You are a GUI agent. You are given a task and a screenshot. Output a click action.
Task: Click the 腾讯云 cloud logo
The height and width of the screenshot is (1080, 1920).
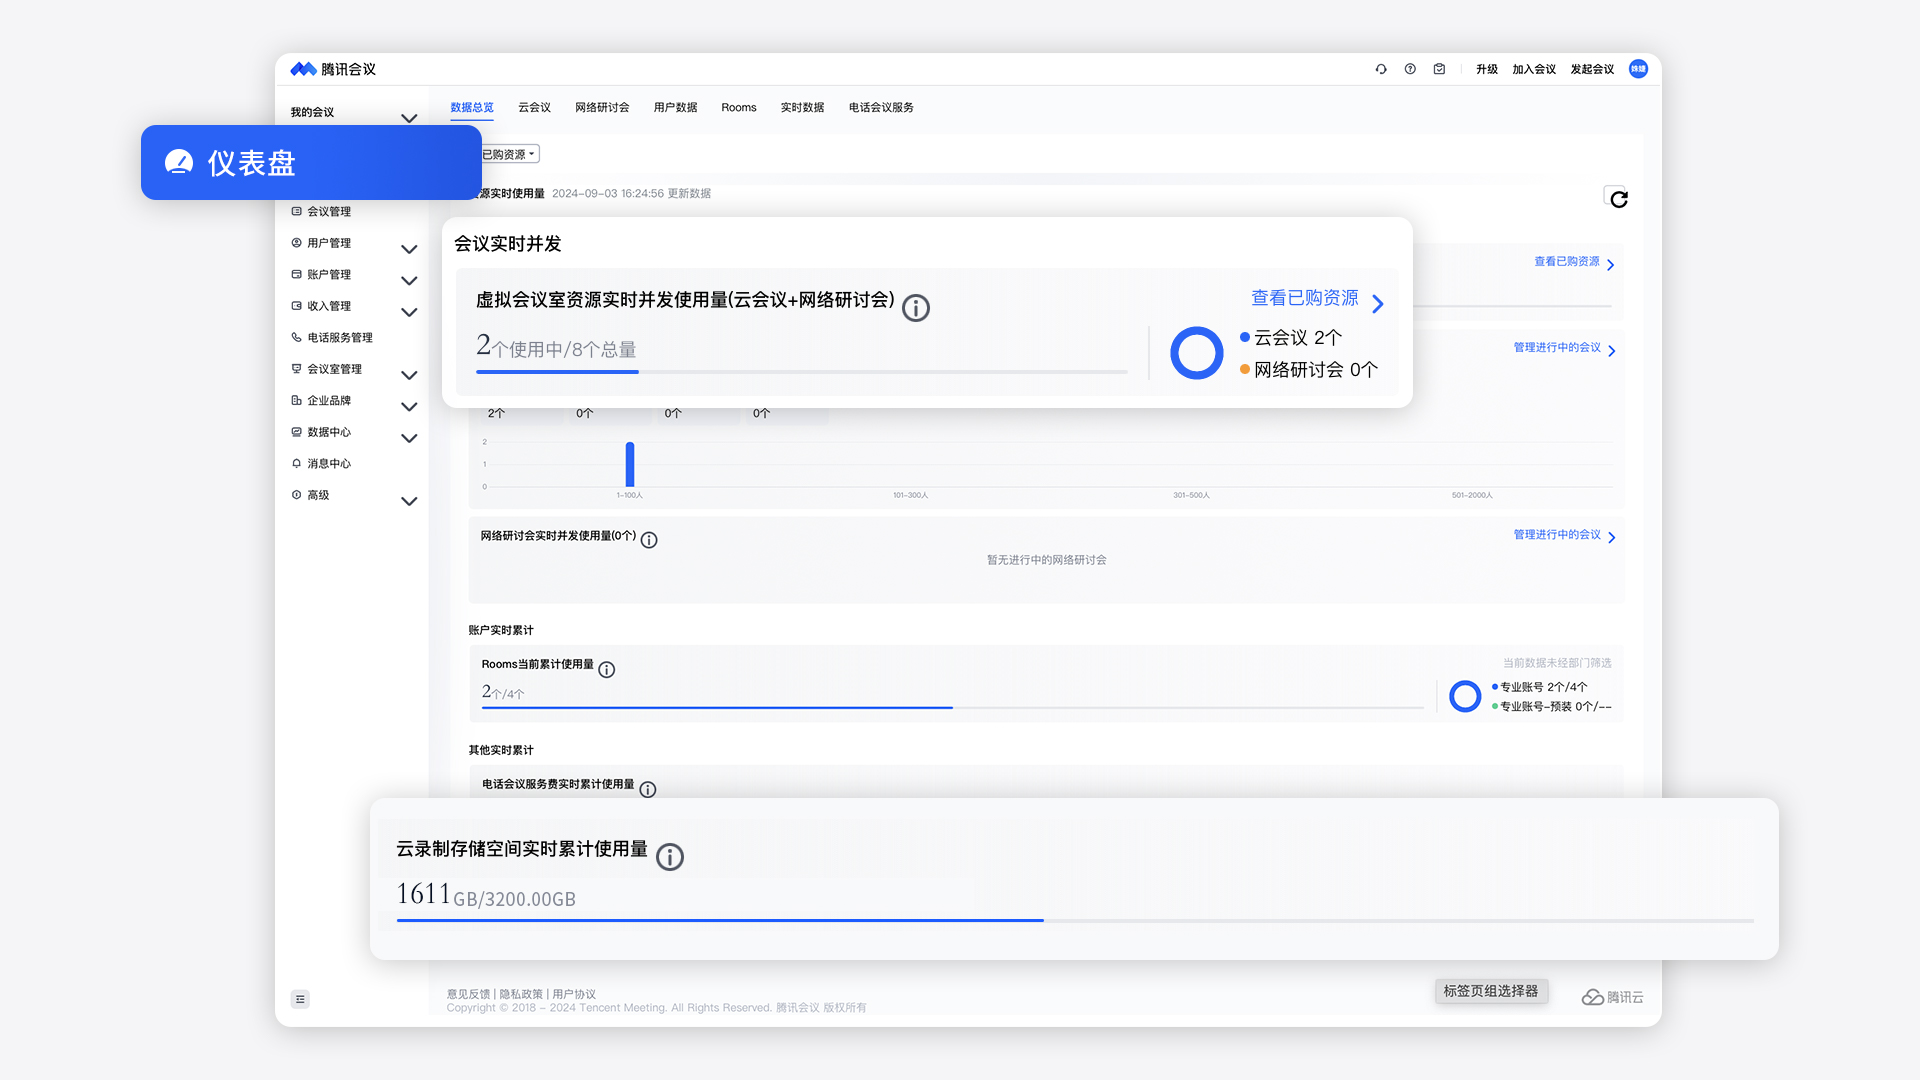point(1612,997)
